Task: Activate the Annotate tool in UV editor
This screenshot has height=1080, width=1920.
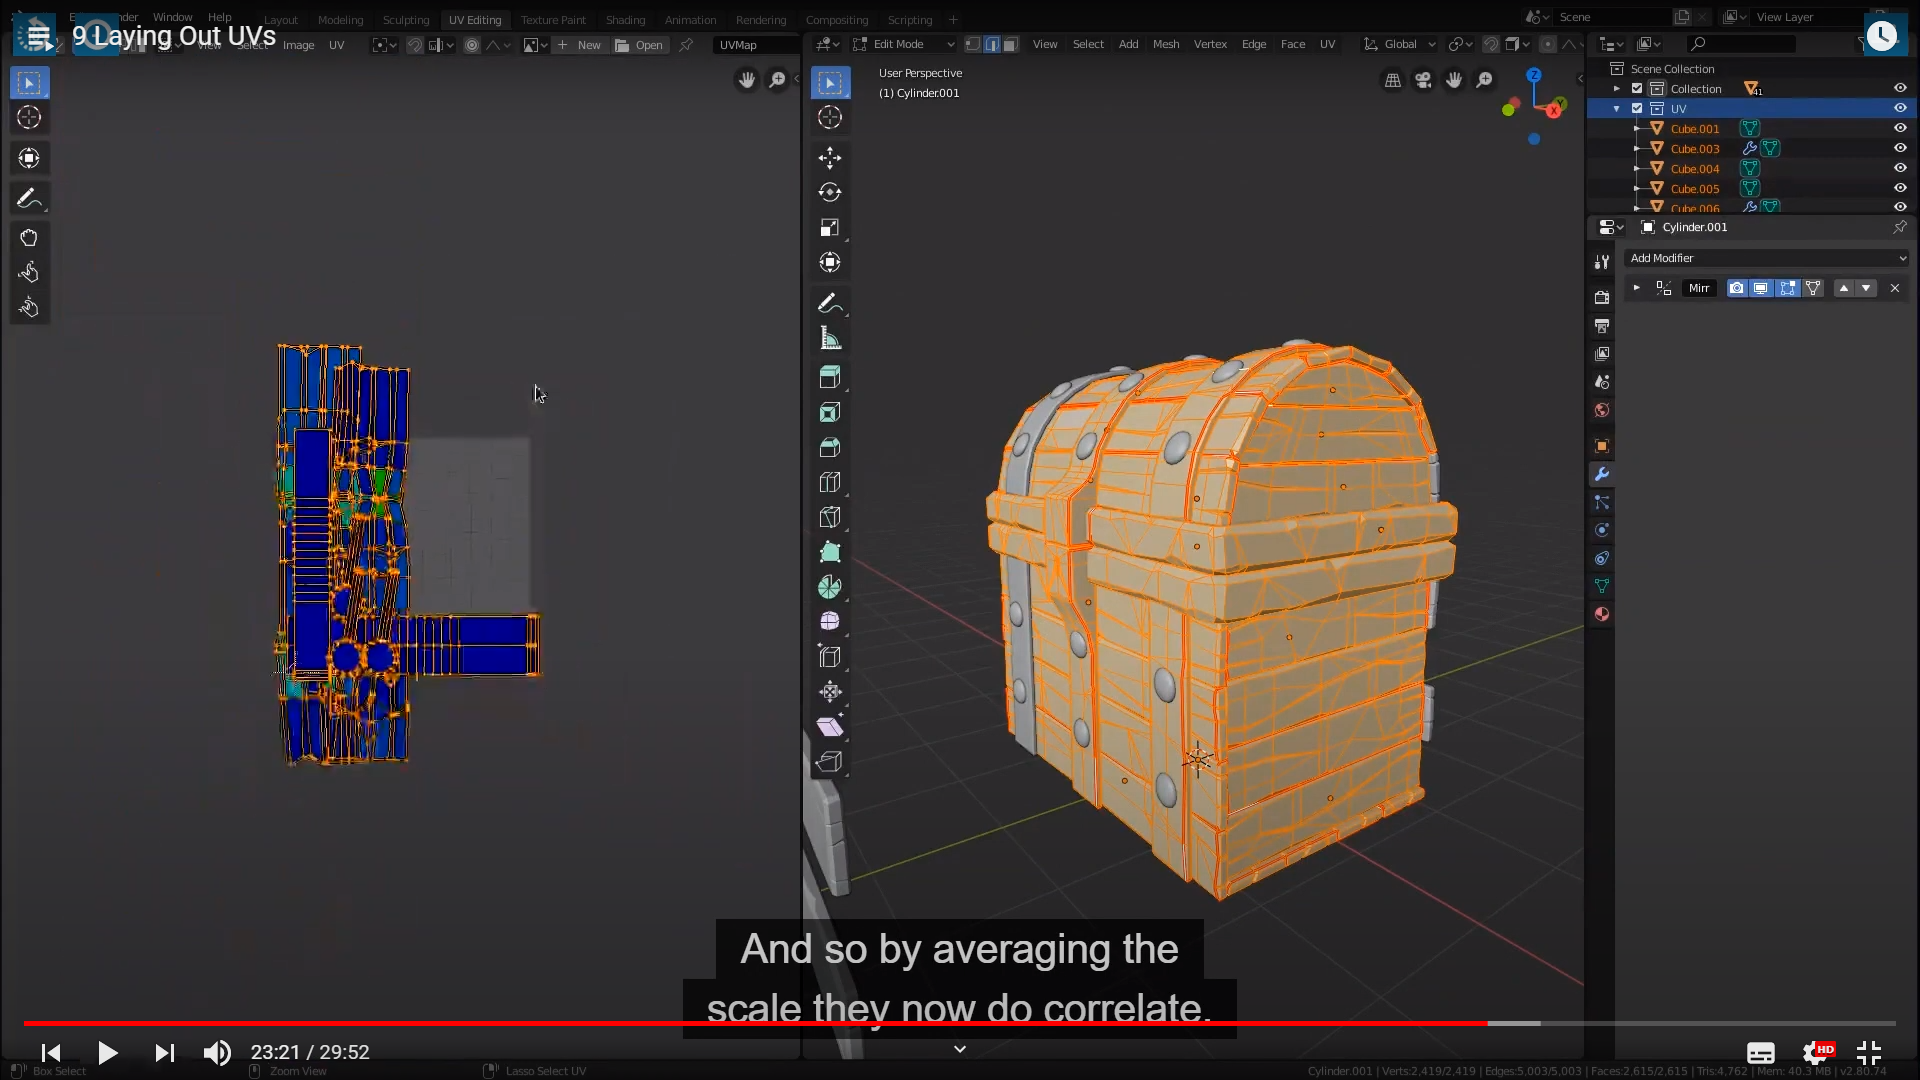Action: tap(29, 198)
